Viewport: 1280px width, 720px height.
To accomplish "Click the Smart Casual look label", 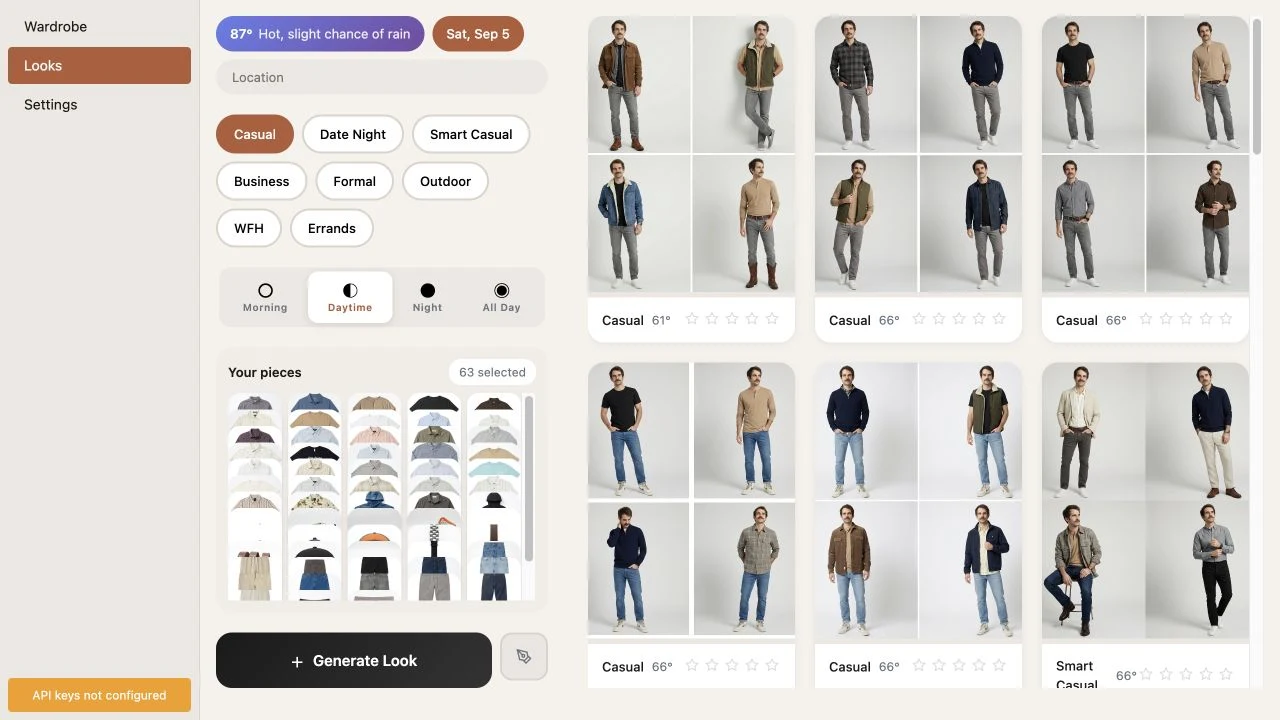I will pos(1076,675).
